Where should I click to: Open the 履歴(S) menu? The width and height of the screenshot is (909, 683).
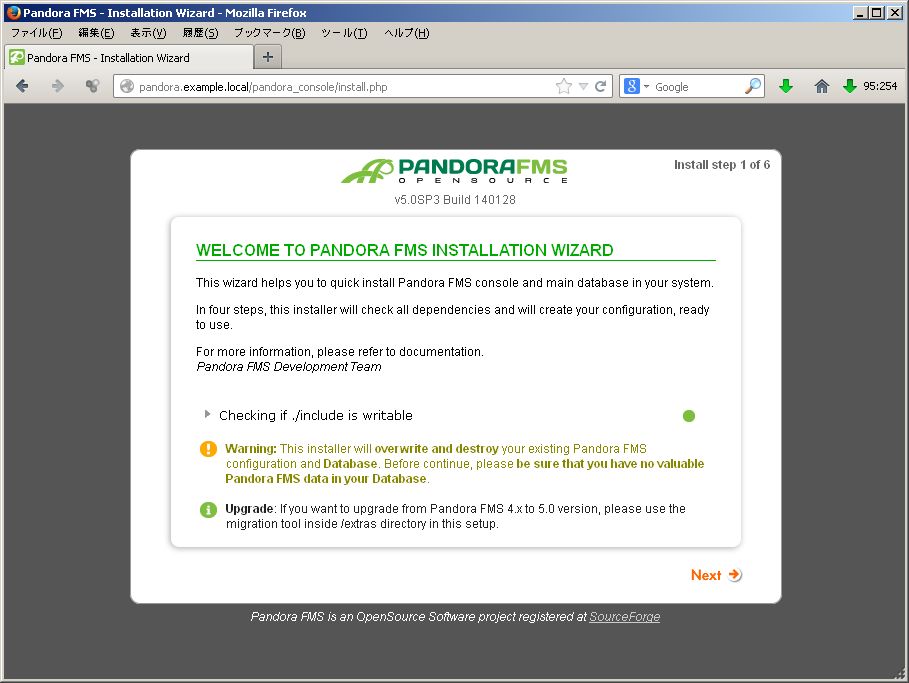(200, 33)
